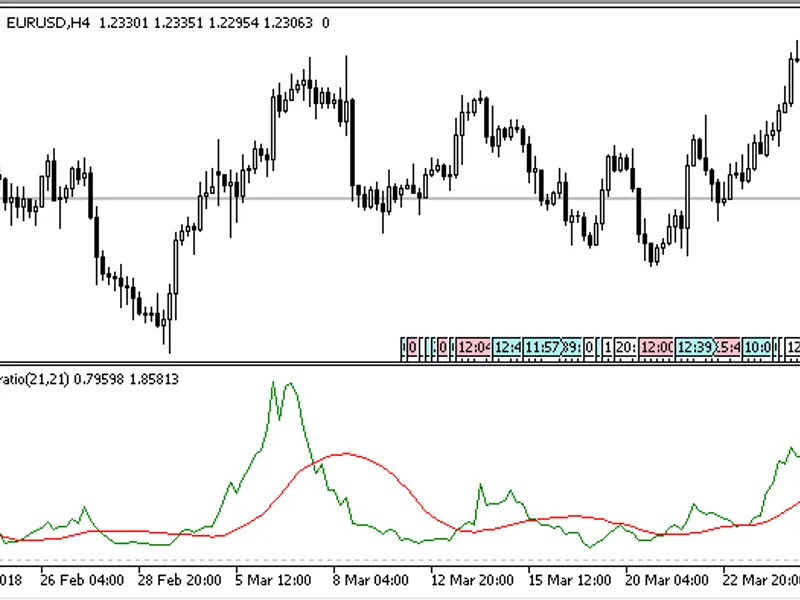800x600 pixels.
Task: Click the 26 Feb 04:00 axis label
Action: [x=82, y=580]
